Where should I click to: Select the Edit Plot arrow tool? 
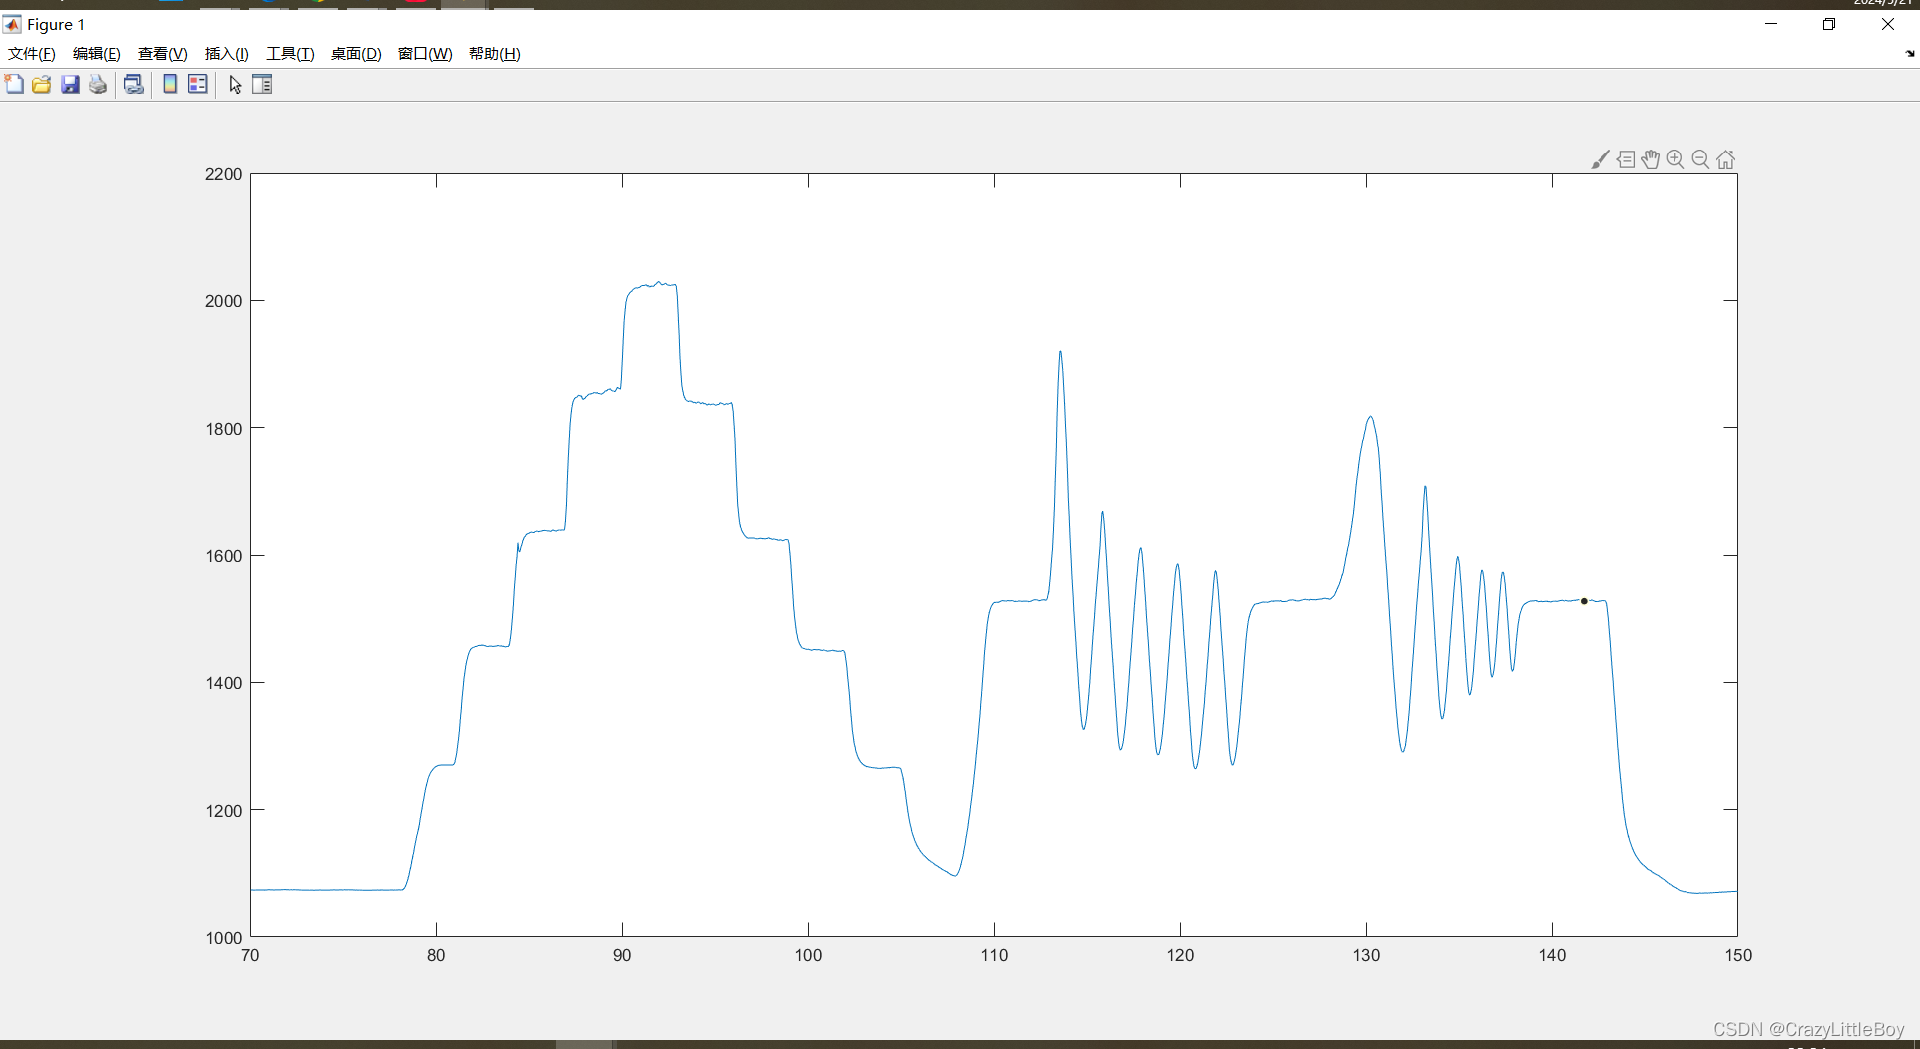click(x=234, y=84)
